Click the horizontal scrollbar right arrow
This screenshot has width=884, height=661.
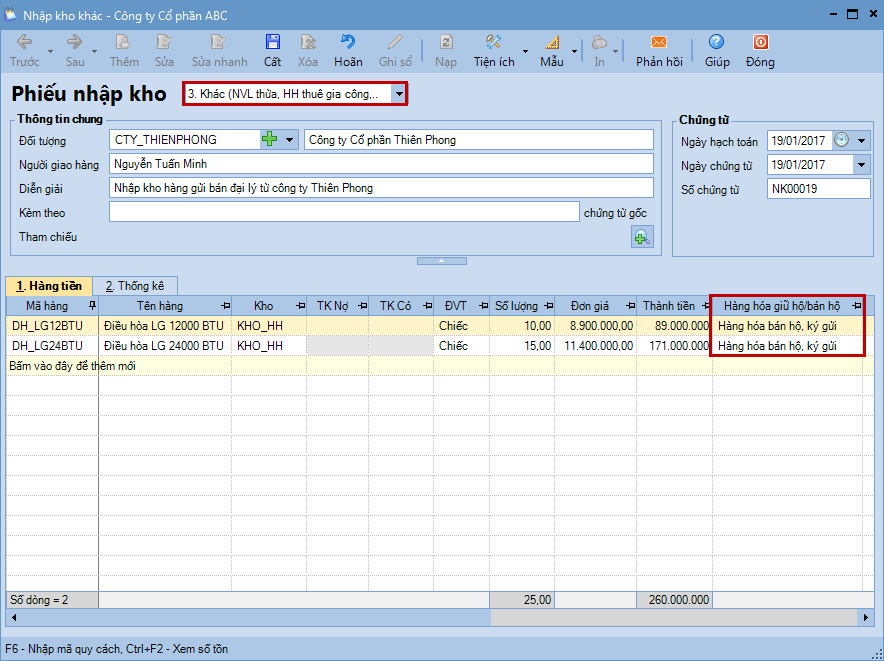click(866, 618)
